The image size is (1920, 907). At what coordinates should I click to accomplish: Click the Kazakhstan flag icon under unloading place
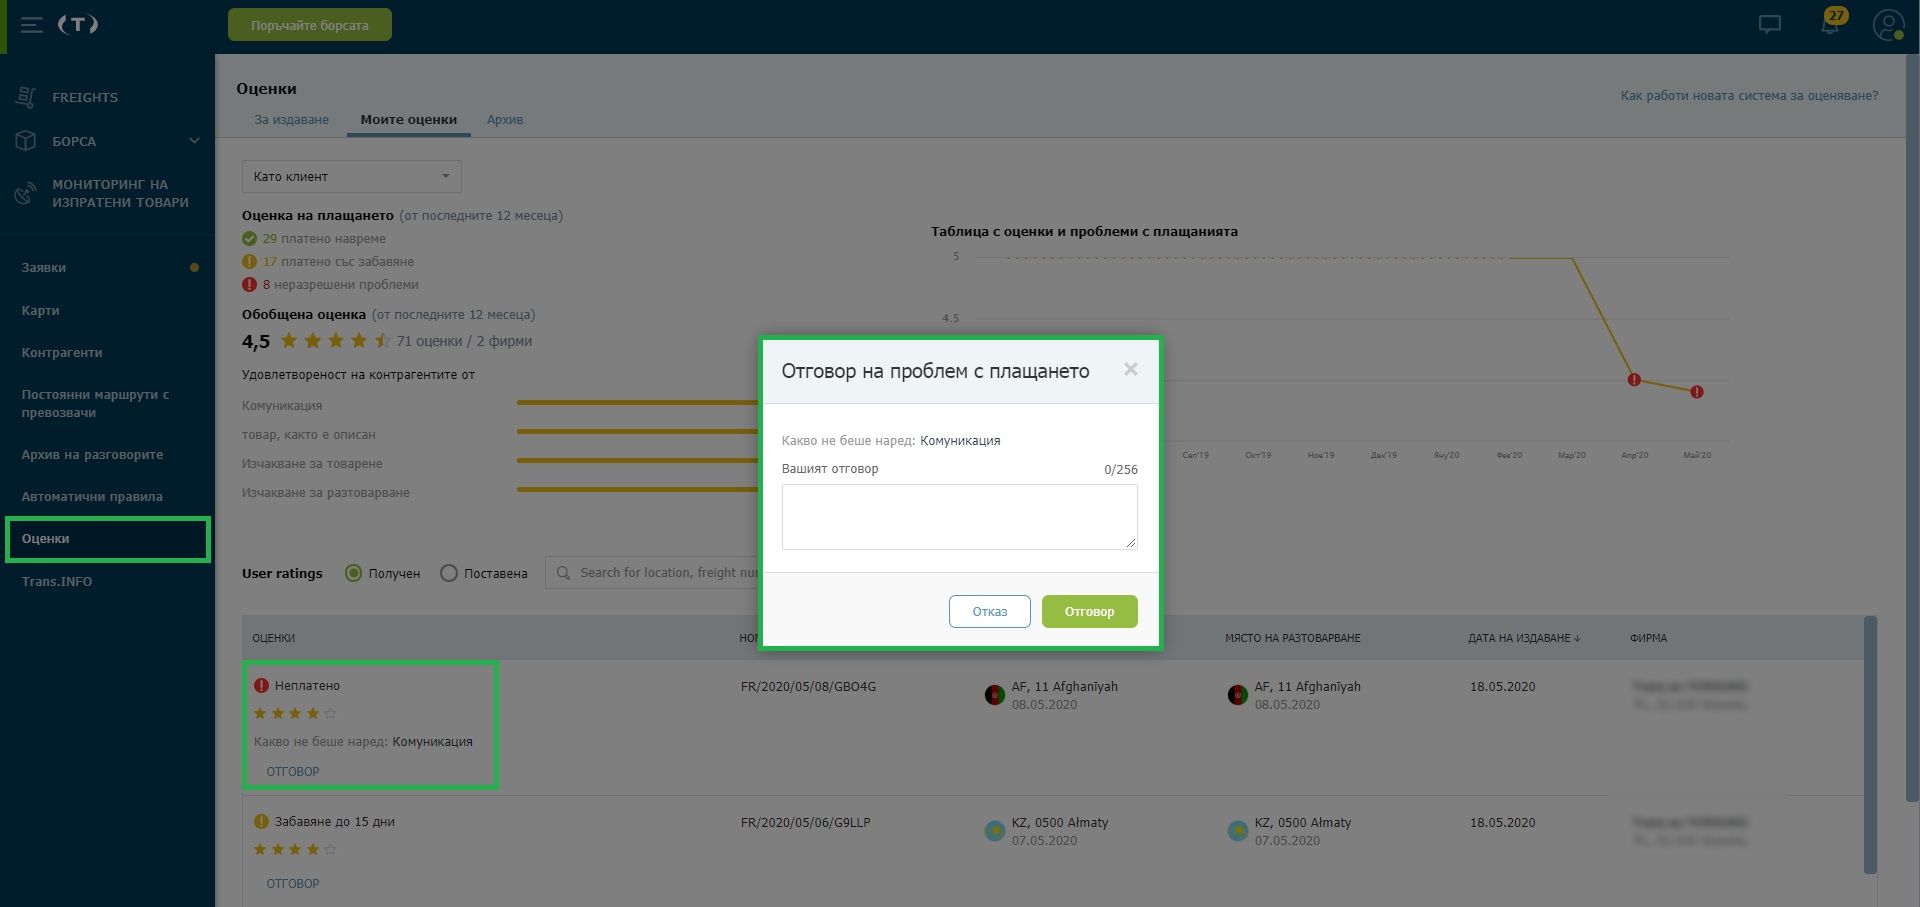point(1237,831)
